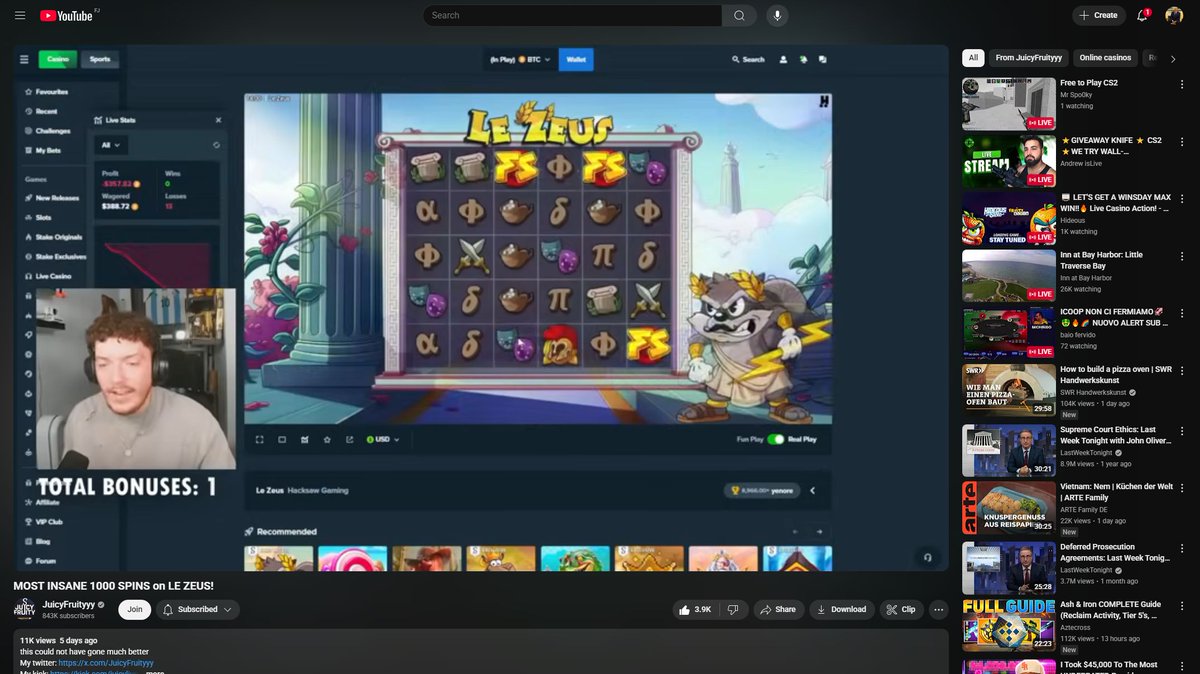Download this video

pyautogui.click(x=841, y=609)
